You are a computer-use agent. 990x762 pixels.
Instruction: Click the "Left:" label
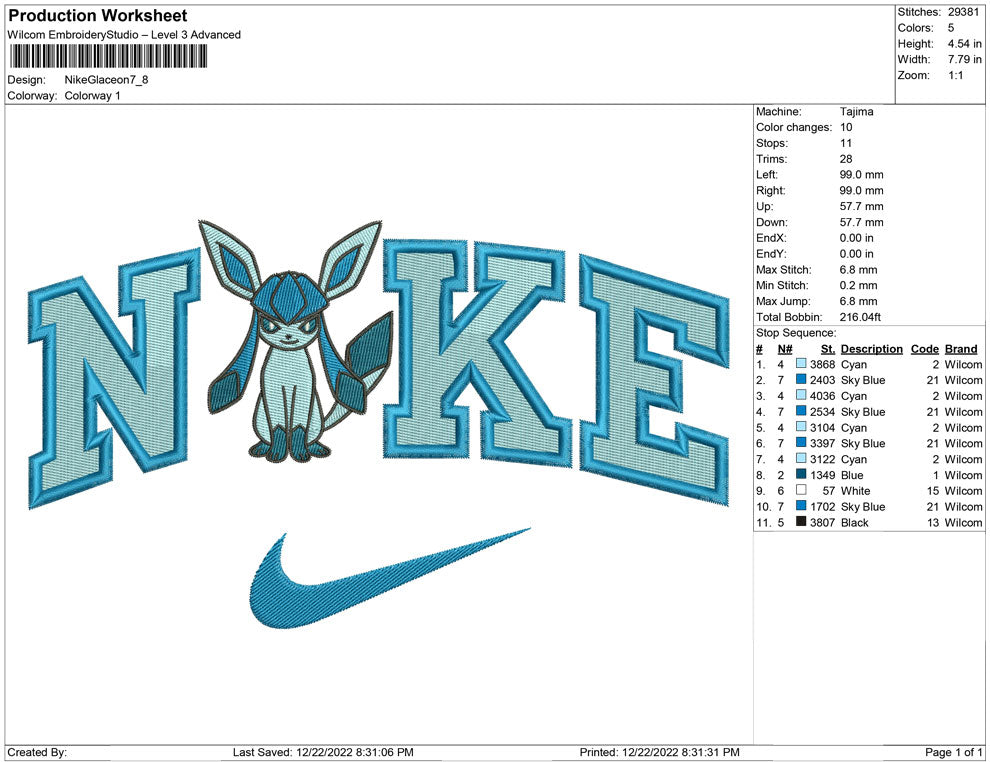tap(766, 175)
